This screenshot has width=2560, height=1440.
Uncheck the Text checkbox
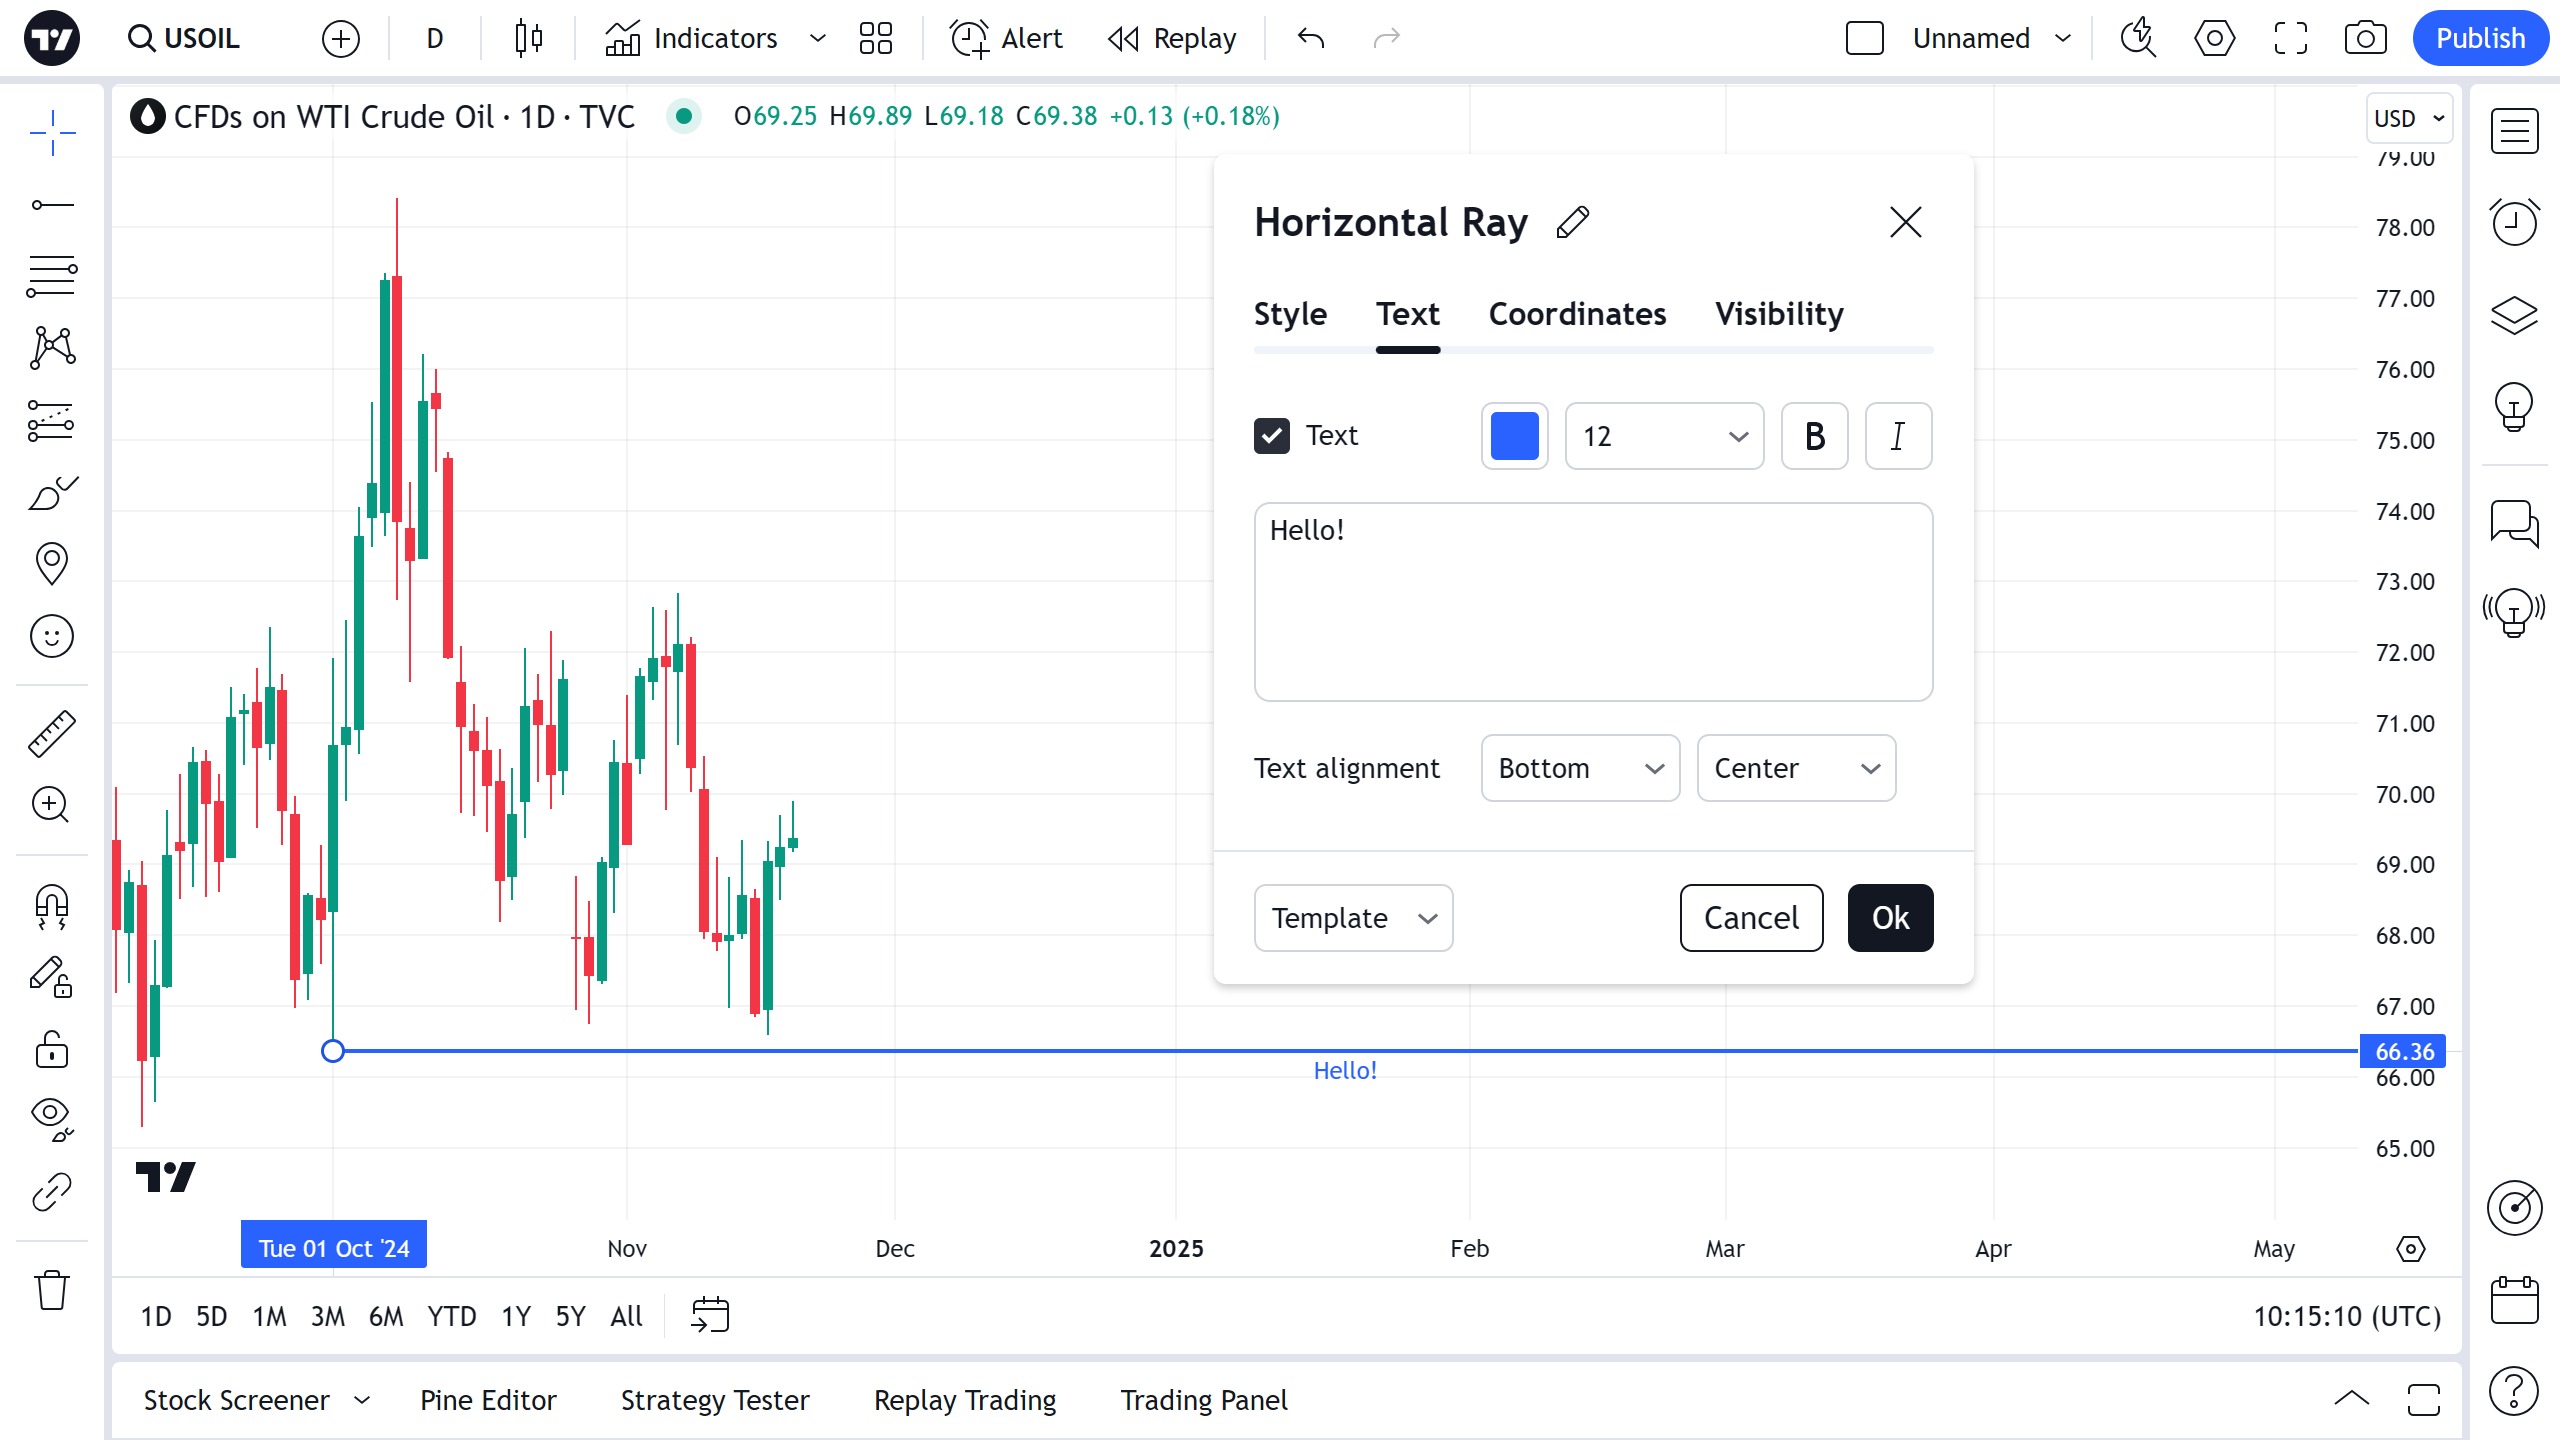(1272, 436)
